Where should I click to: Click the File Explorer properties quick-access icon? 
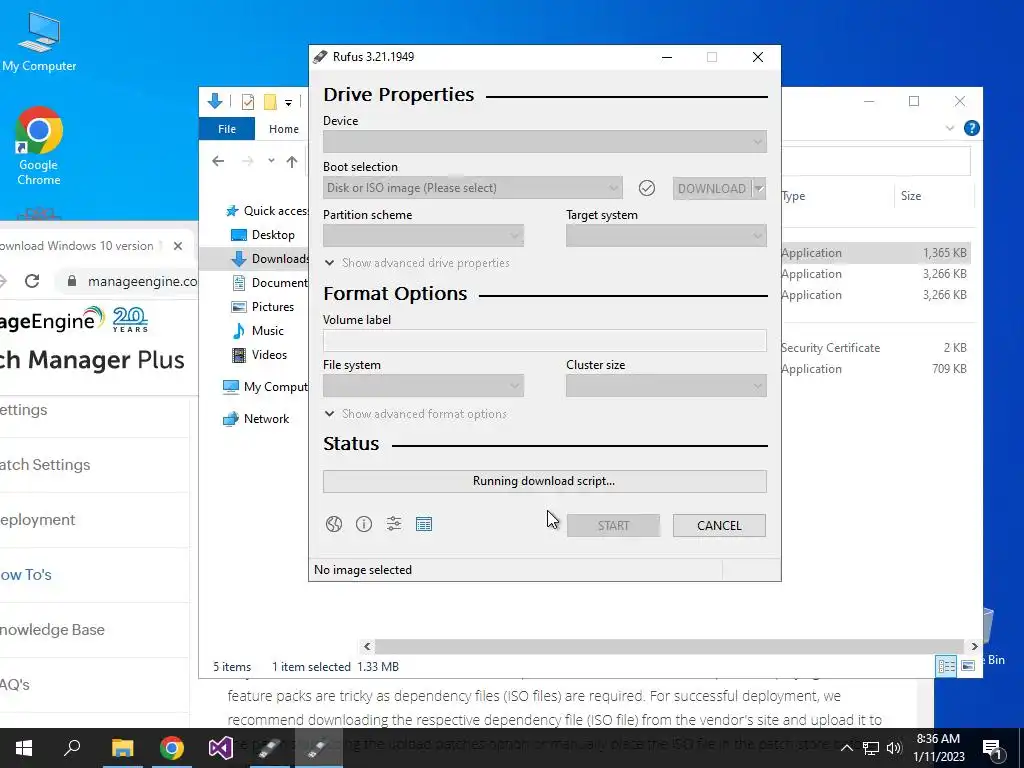(x=248, y=101)
